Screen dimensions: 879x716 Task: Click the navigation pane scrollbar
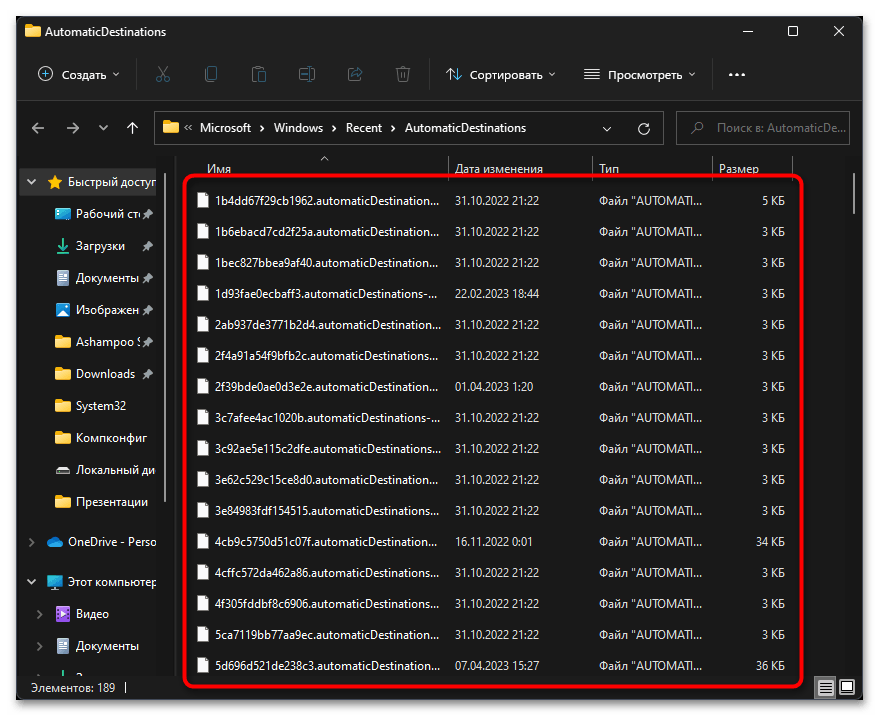[x=165, y=336]
